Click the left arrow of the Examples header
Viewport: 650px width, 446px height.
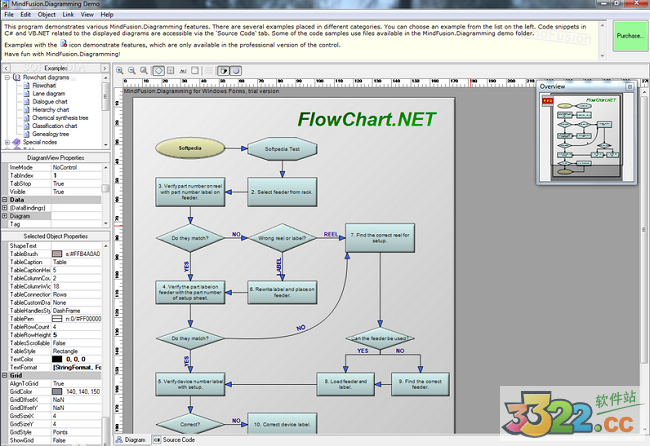(6, 68)
